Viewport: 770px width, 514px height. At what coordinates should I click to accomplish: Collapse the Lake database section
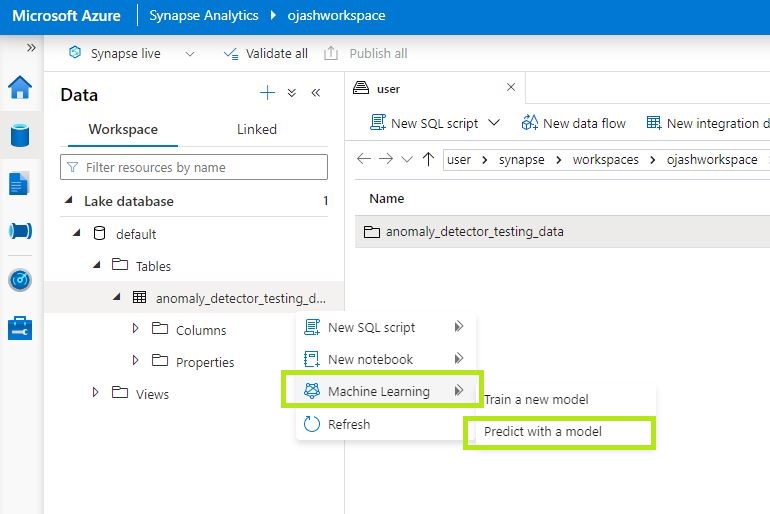tap(68, 201)
